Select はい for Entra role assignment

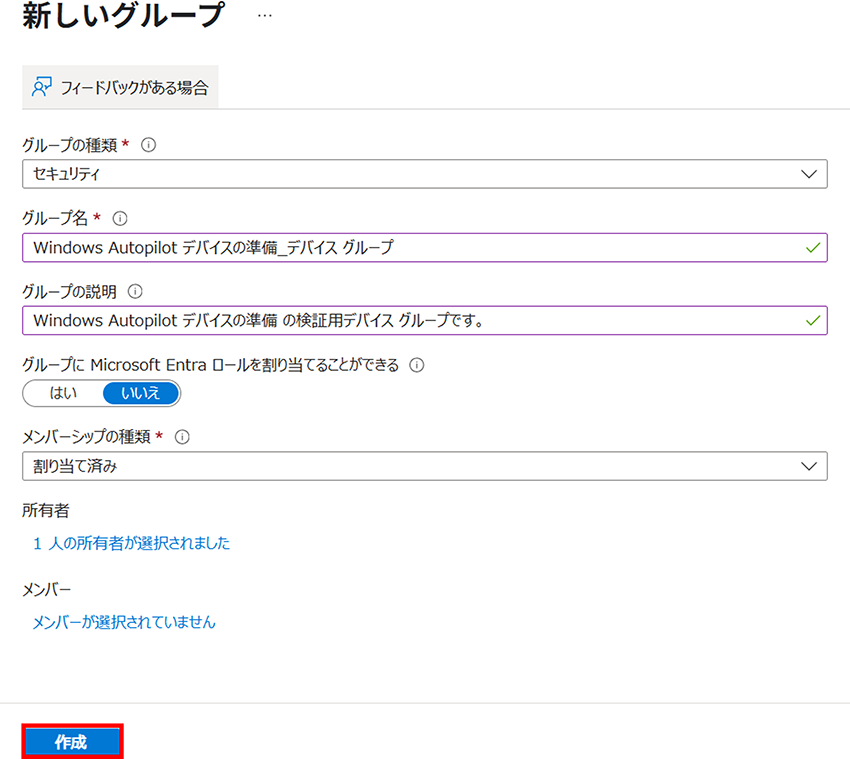pyautogui.click(x=63, y=393)
